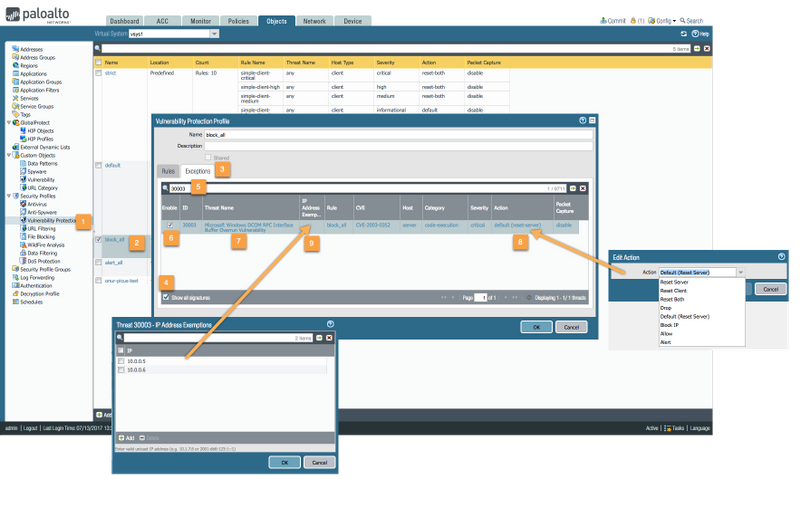Click the Decryption Profile icon in the sidebar
This screenshot has width=800, height=507.
pos(15,294)
